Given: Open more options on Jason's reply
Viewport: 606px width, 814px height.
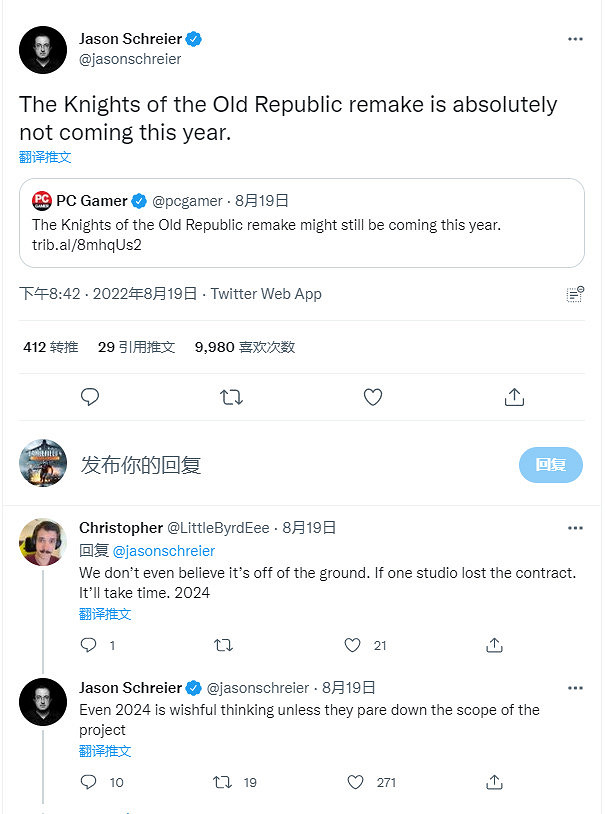Looking at the screenshot, I should [575, 688].
